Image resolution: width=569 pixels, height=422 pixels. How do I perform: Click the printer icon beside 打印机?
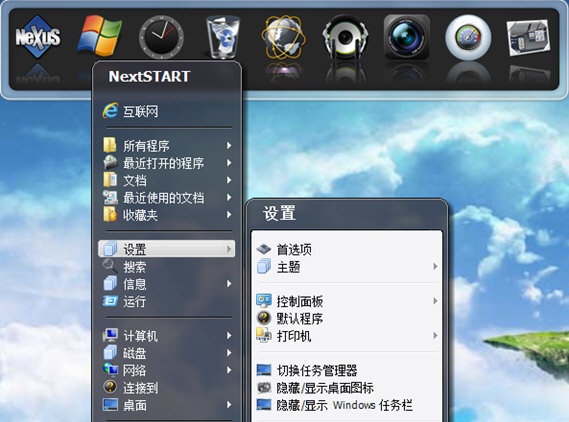point(264,335)
